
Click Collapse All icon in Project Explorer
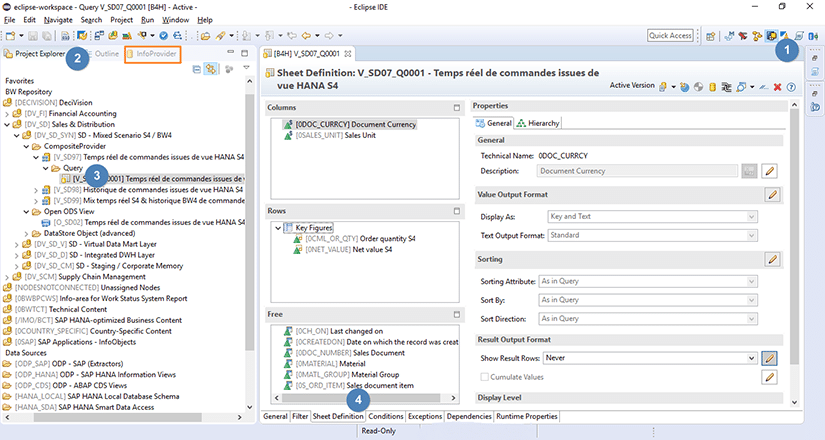pyautogui.click(x=195, y=68)
